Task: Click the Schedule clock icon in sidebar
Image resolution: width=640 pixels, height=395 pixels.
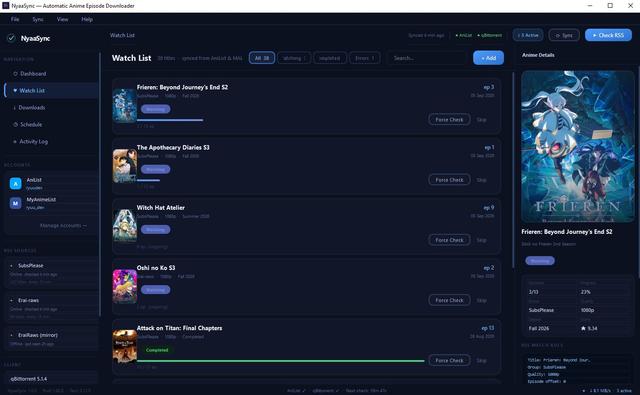Action: tap(16, 124)
